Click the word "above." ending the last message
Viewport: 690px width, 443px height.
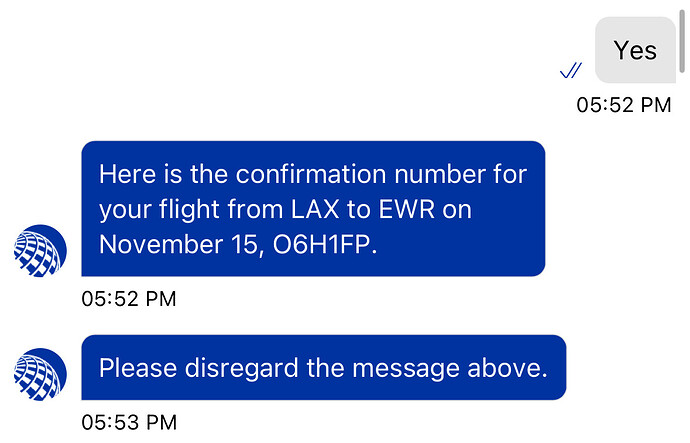point(507,368)
